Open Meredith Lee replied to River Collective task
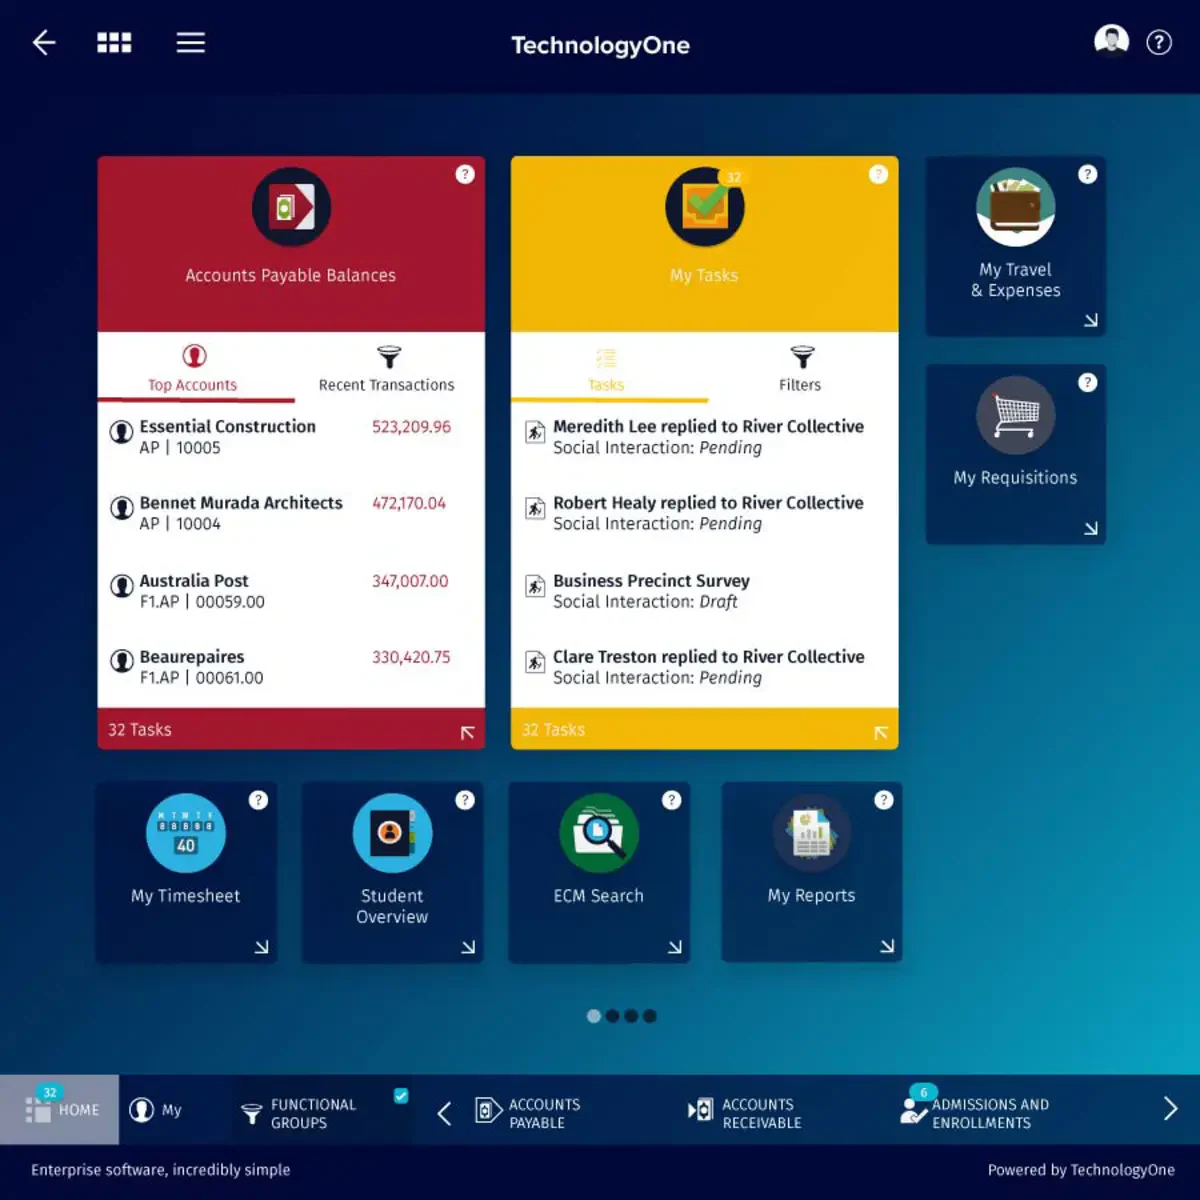This screenshot has width=1200, height=1200. tap(705, 437)
